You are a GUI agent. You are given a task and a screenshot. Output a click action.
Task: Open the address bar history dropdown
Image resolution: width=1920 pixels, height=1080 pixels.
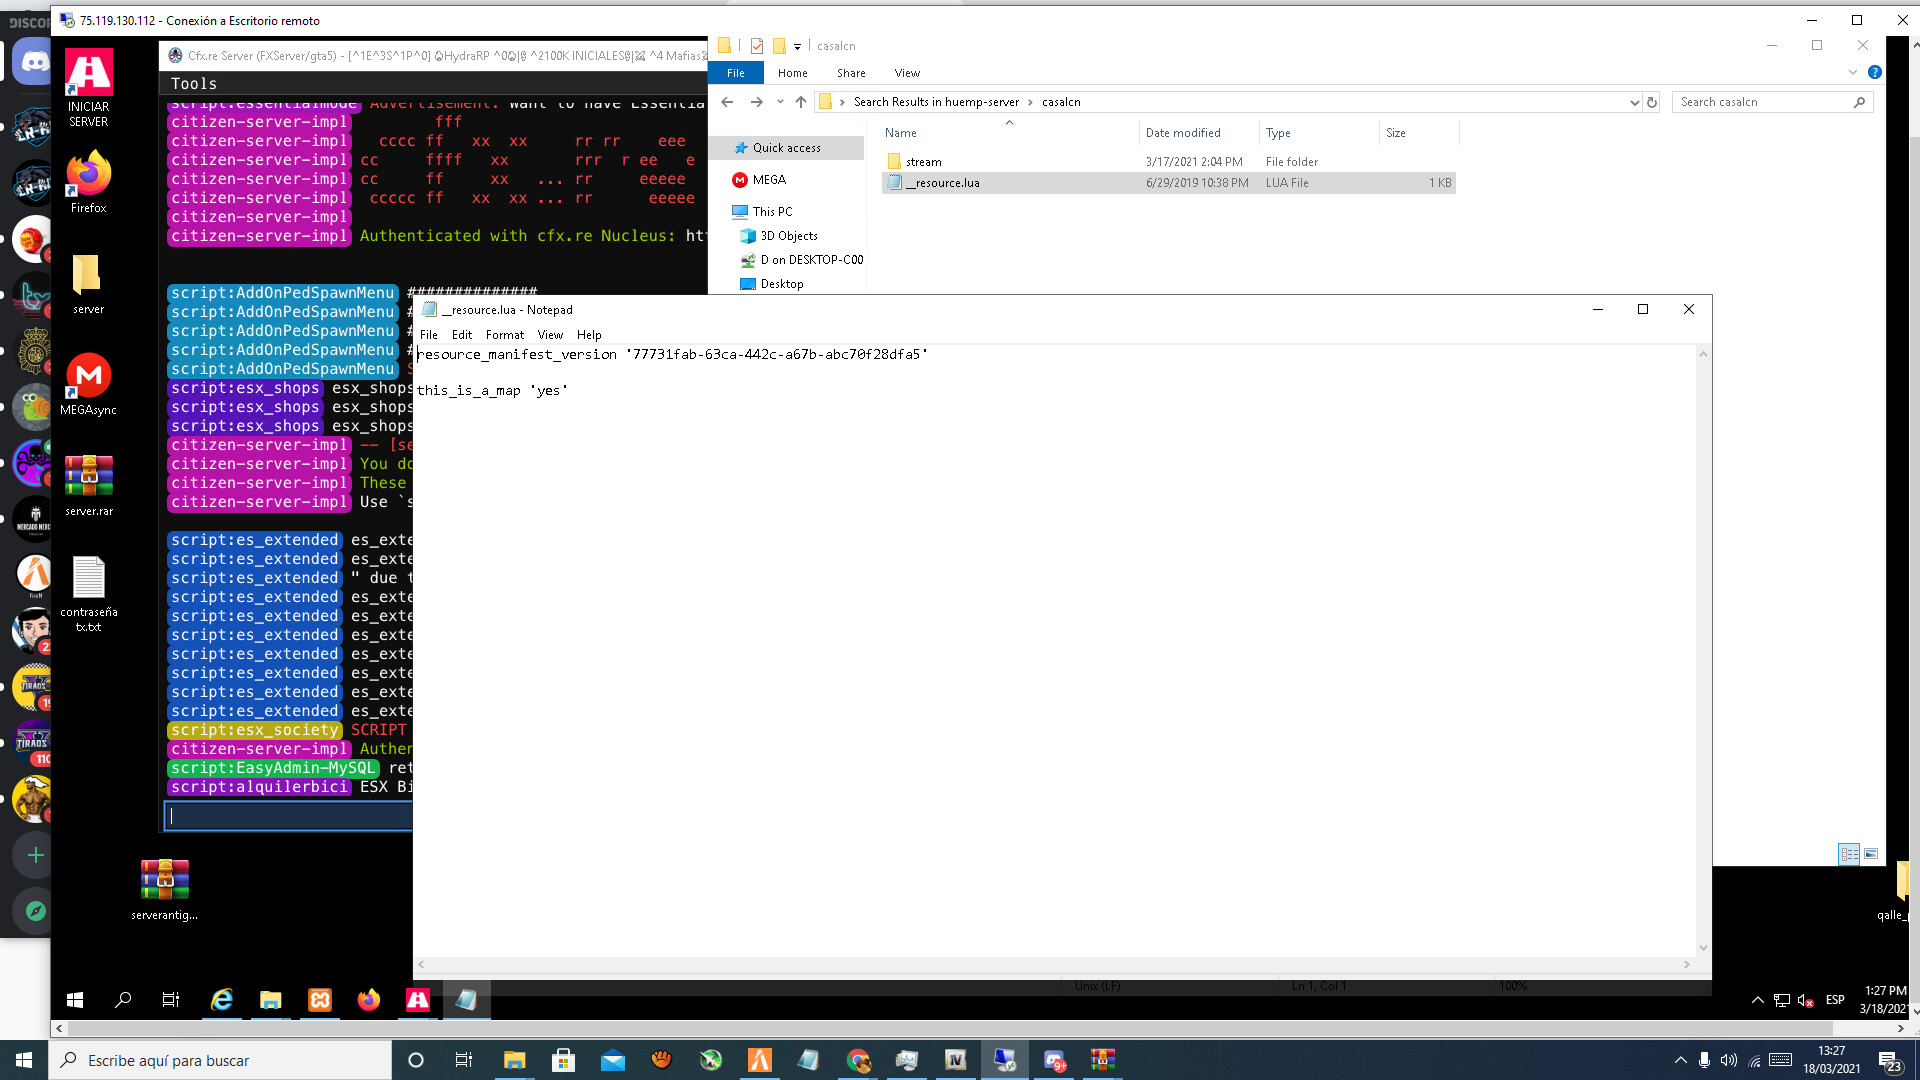[1635, 101]
